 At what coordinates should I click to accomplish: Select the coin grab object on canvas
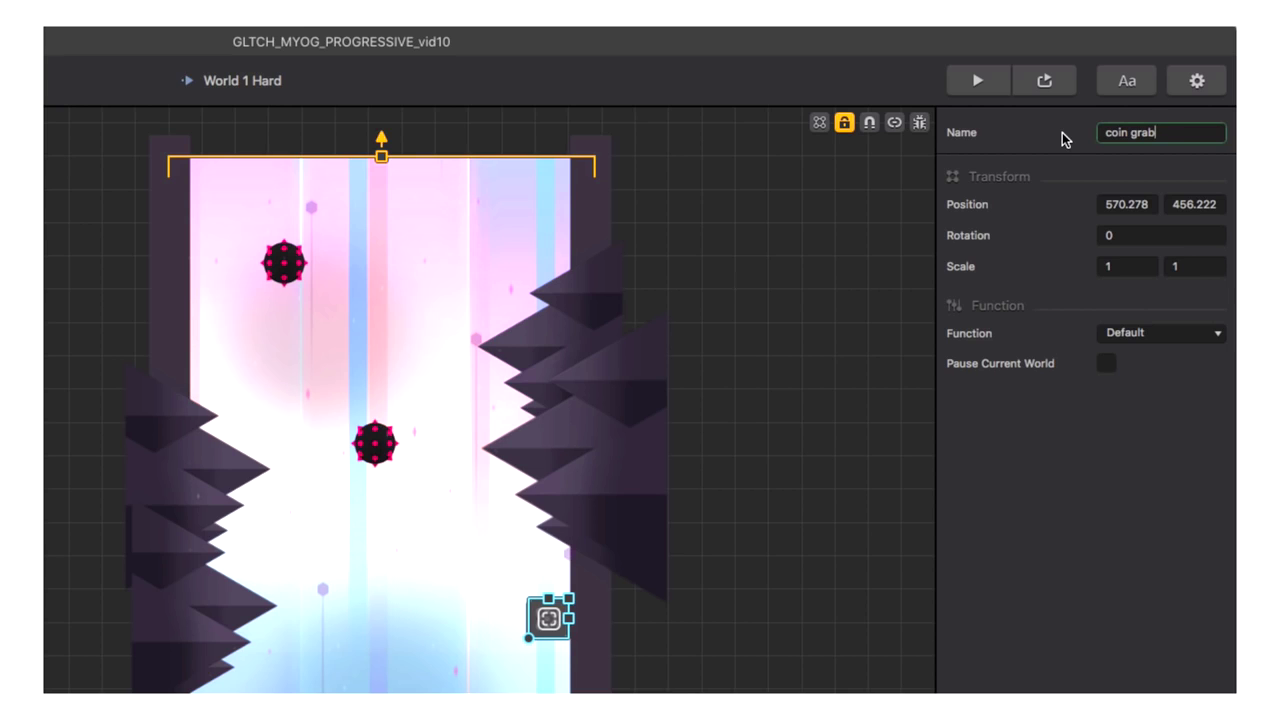548,619
